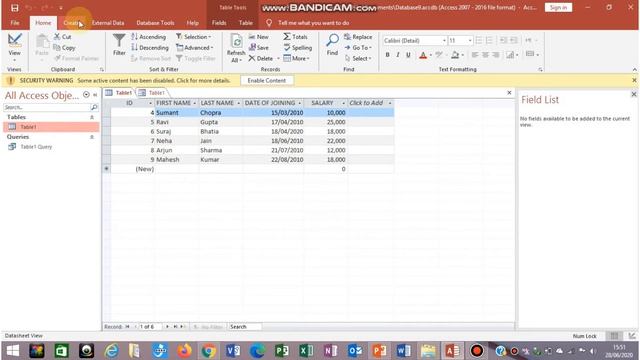Go to the next record
640x360 pixels.
pos(167,327)
